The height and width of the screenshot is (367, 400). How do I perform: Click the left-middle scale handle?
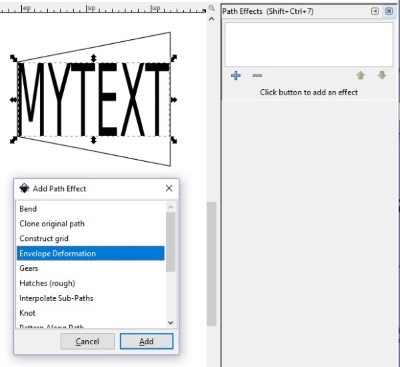14,99
